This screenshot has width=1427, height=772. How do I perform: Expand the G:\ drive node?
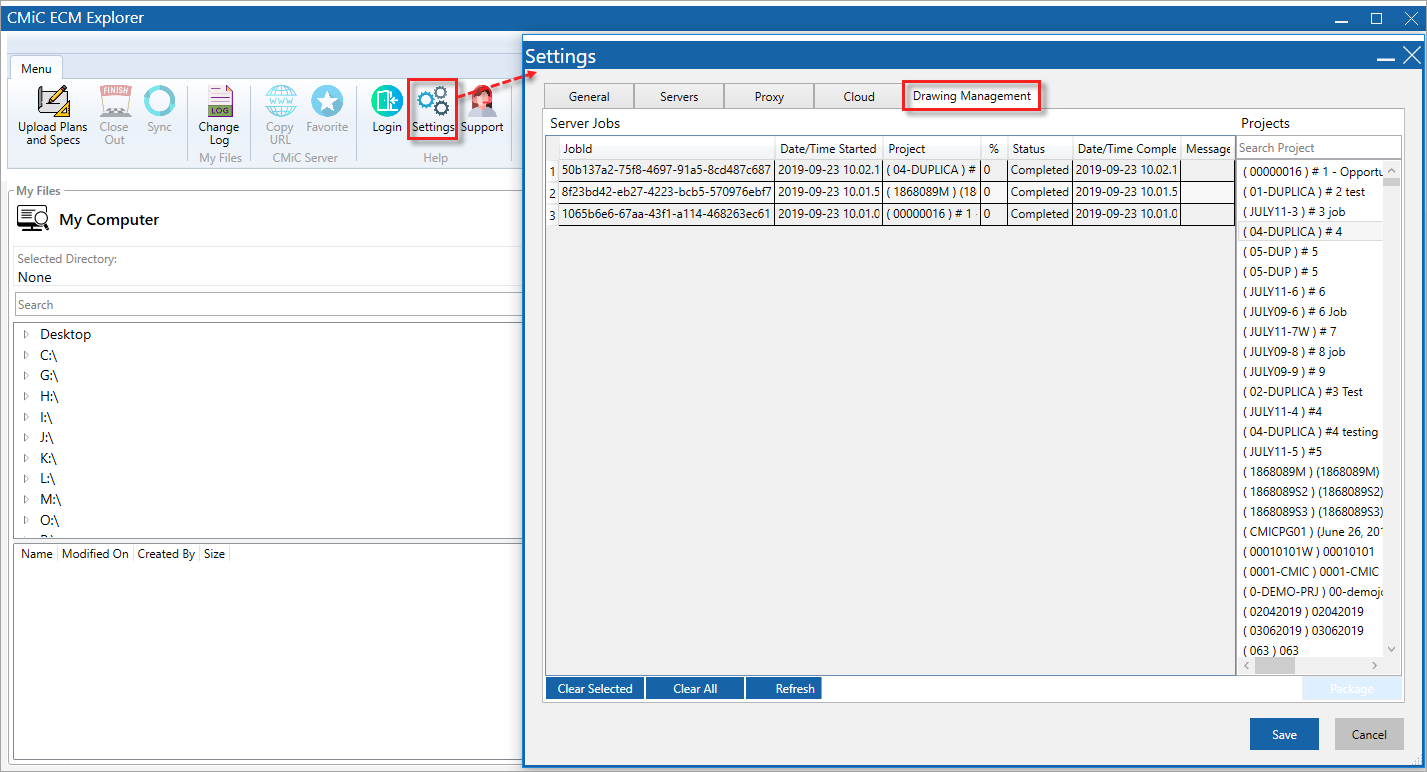click(x=28, y=375)
